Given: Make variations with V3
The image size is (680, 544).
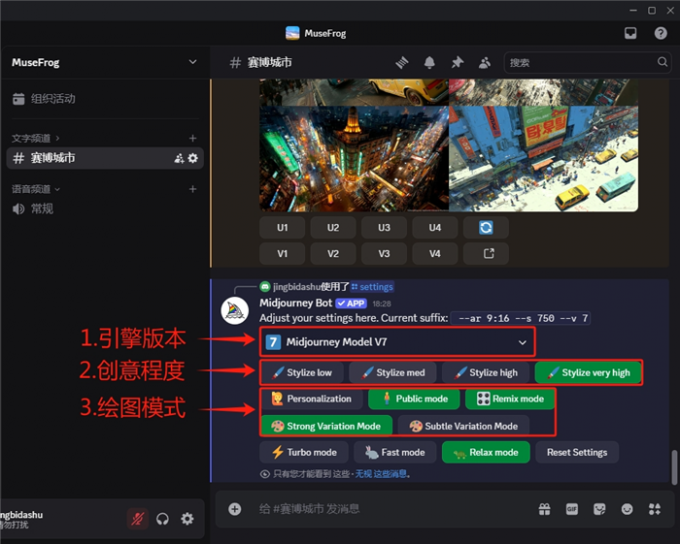Looking at the screenshot, I should click(x=384, y=253).
